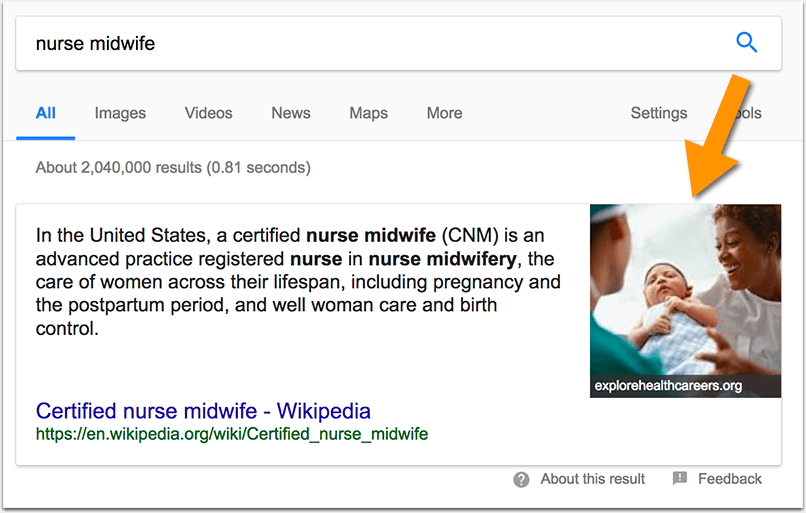Click the question mark icon near About this result
The height and width of the screenshot is (513, 806).
click(x=521, y=480)
